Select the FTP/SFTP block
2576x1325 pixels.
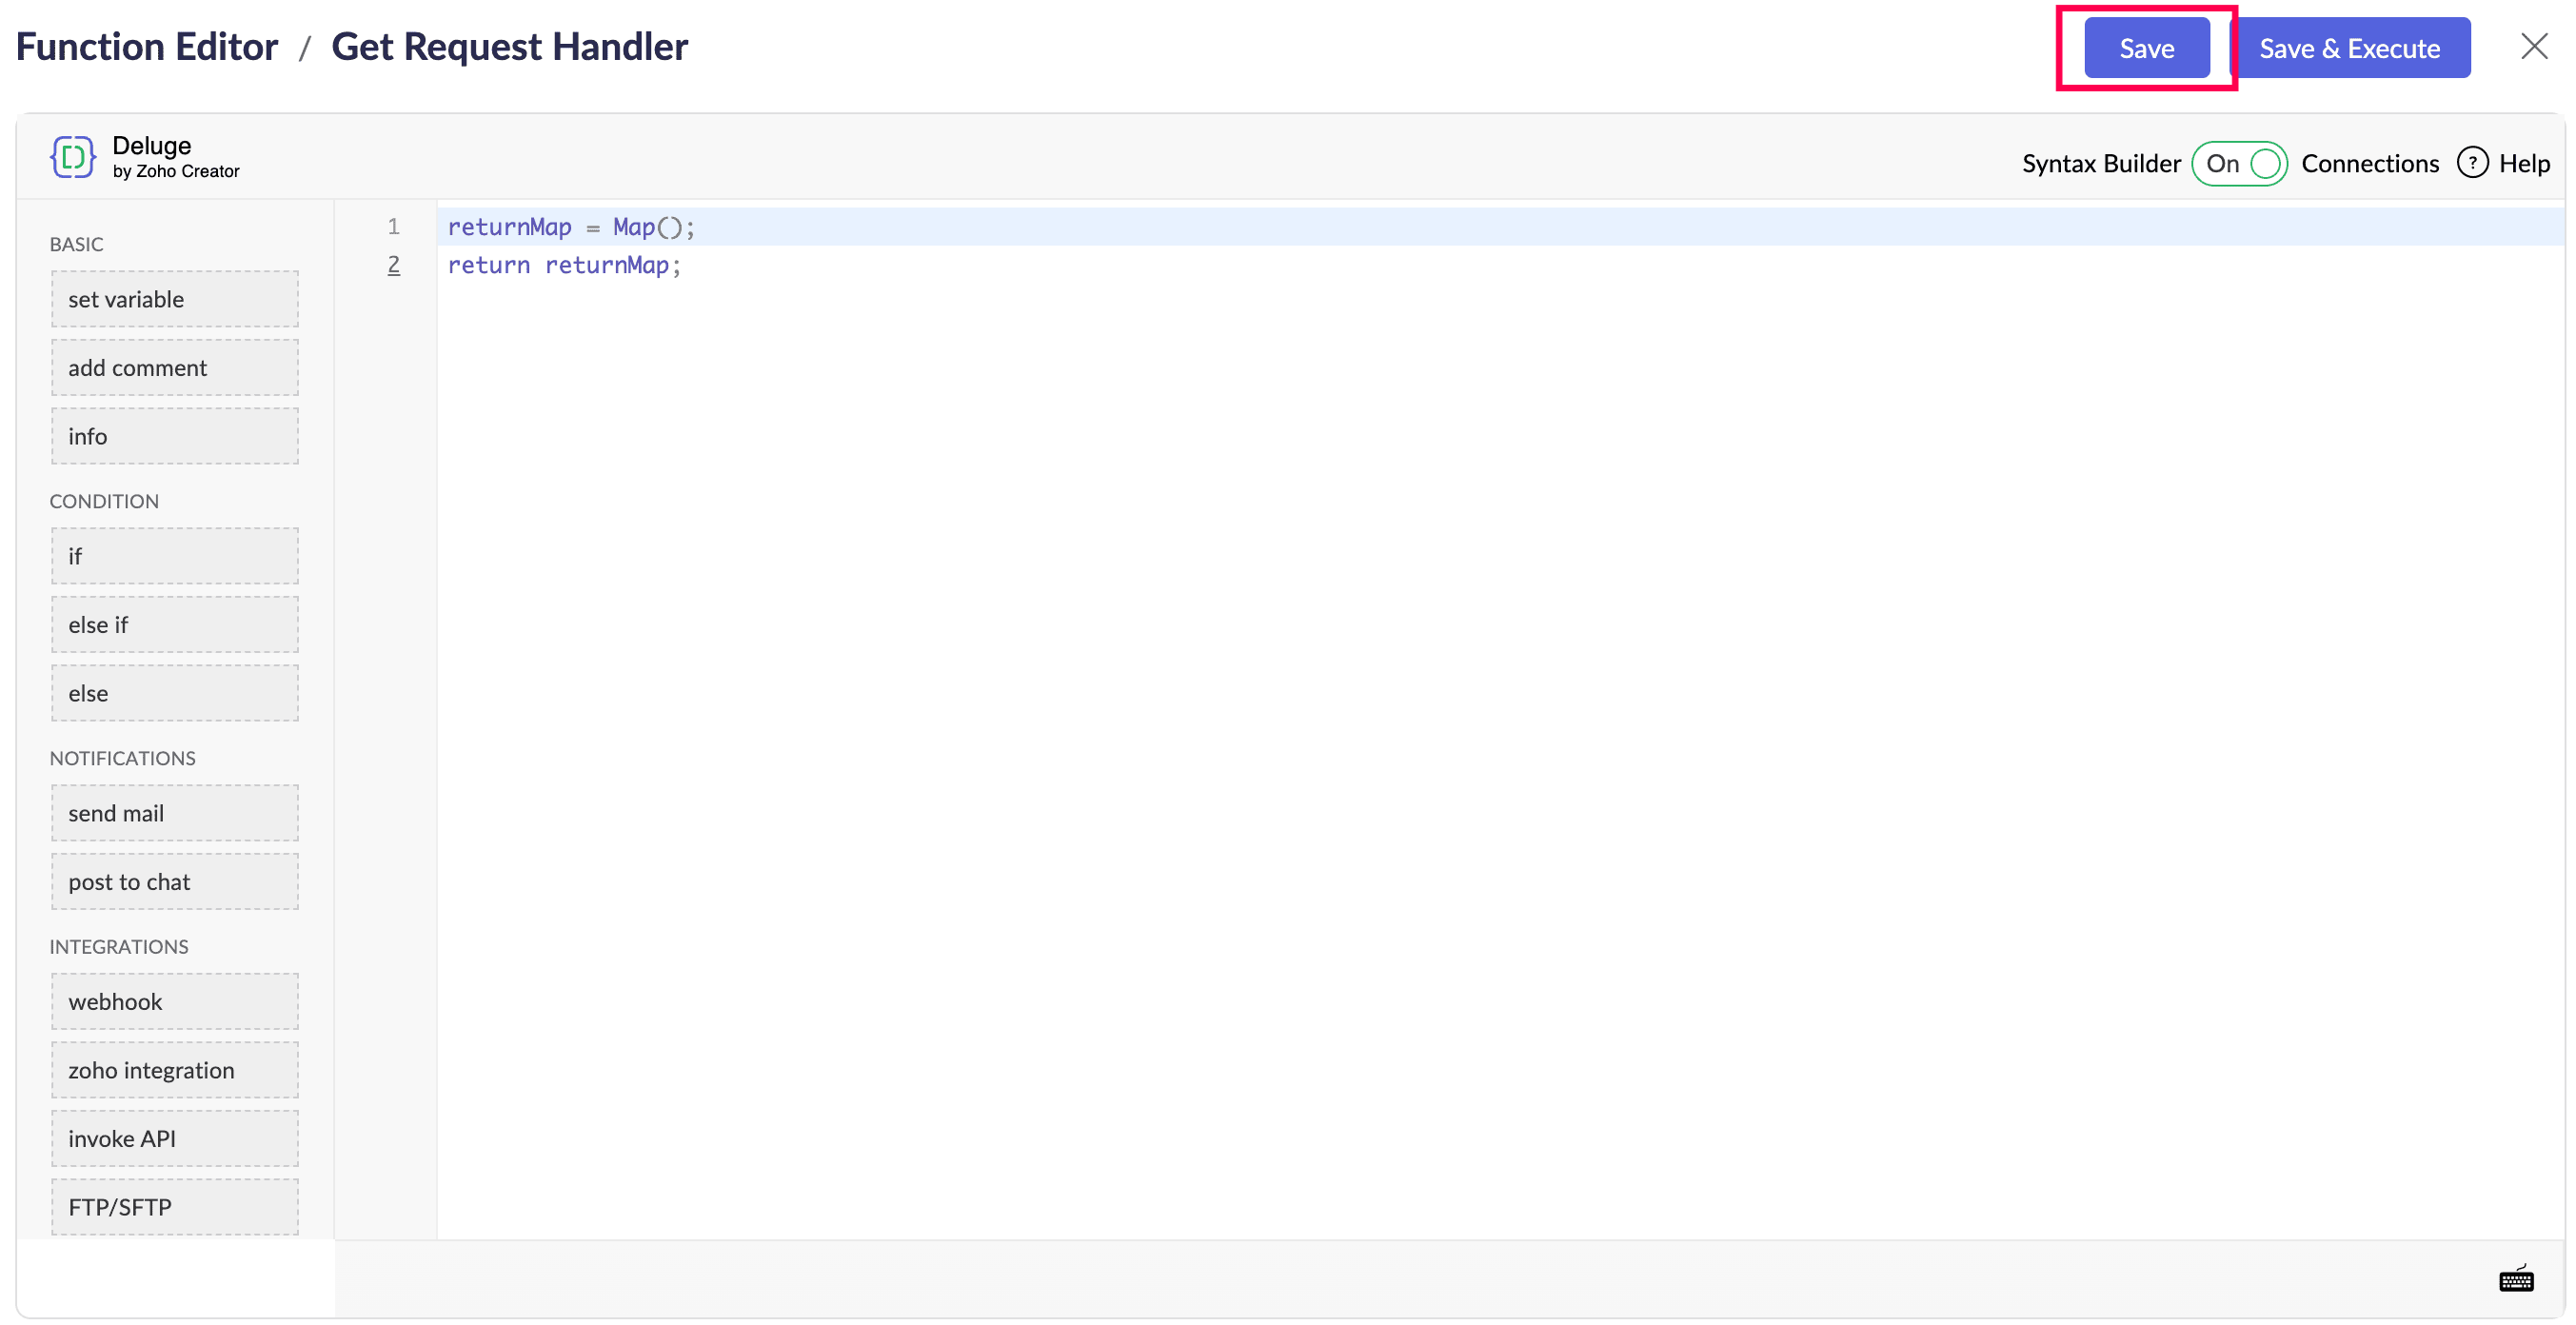click(175, 1207)
